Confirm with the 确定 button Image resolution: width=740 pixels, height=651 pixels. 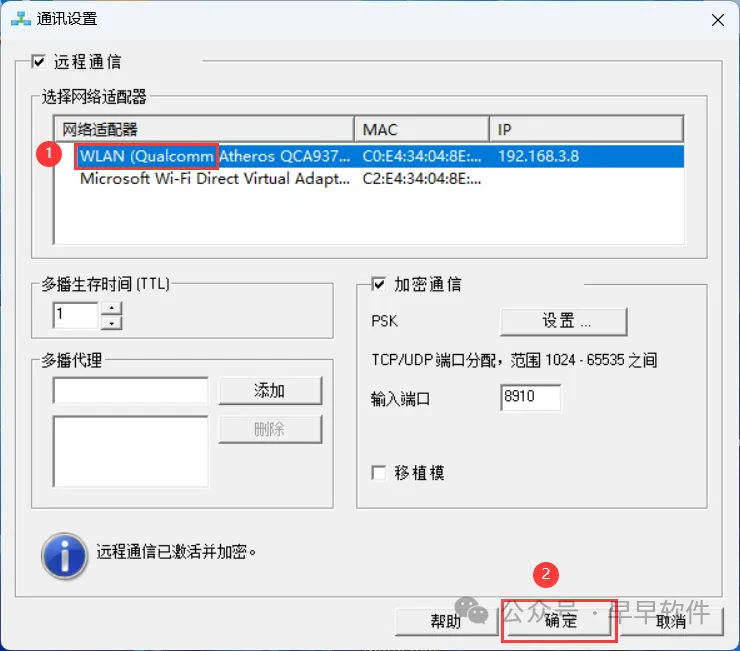[x=560, y=621]
